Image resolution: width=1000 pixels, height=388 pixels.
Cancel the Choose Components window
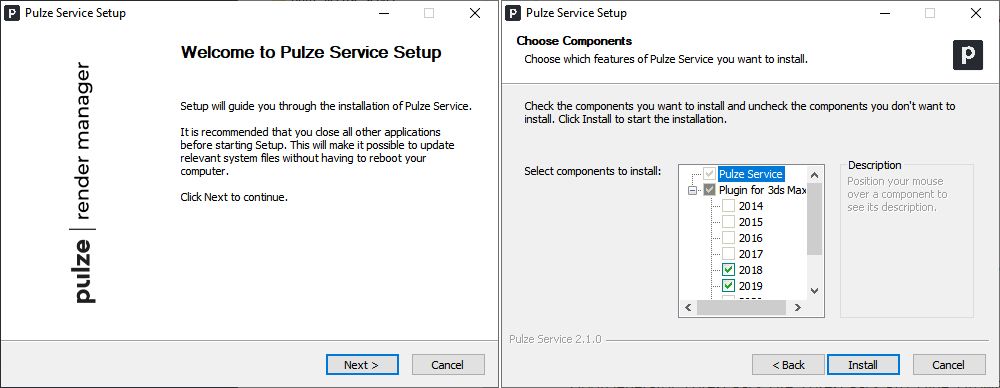[x=949, y=364]
